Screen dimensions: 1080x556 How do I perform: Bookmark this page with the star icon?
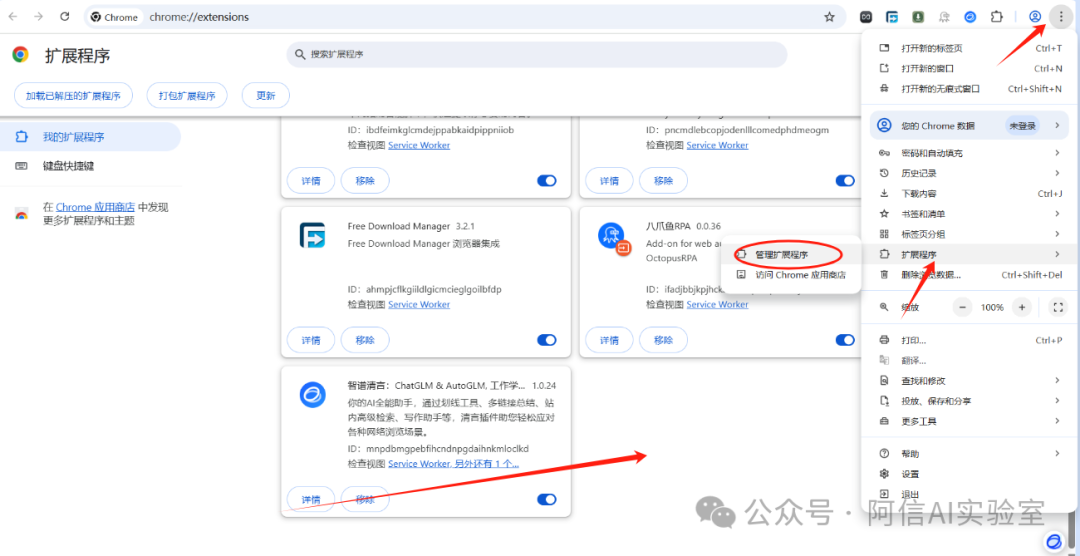(829, 17)
